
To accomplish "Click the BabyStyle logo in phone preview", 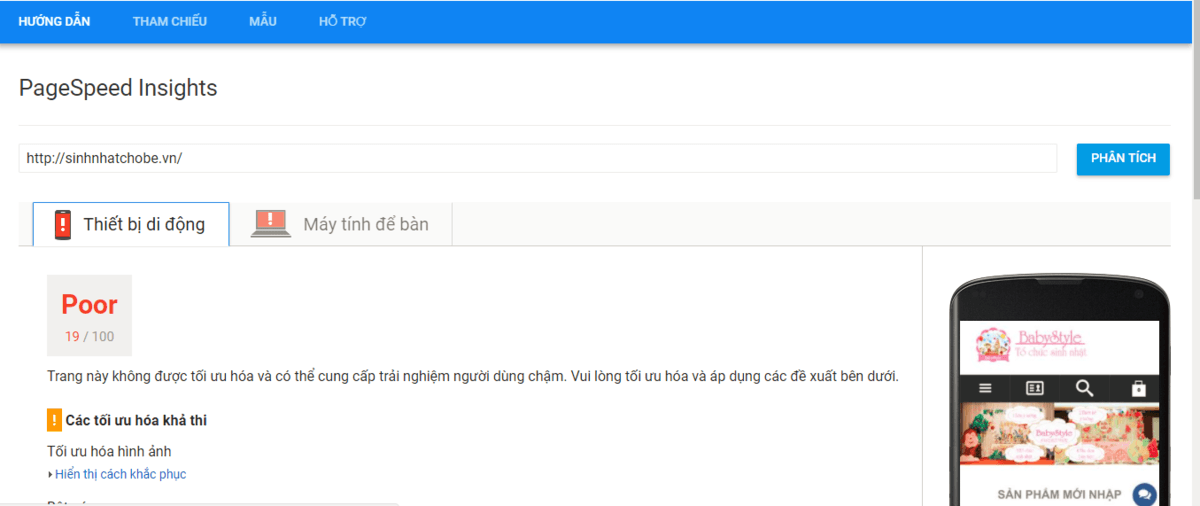I will click(x=1031, y=347).
